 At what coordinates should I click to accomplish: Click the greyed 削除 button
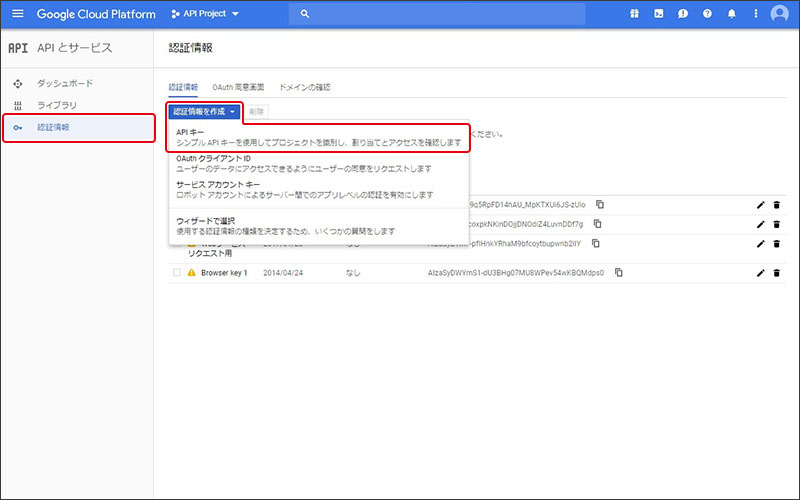click(256, 112)
